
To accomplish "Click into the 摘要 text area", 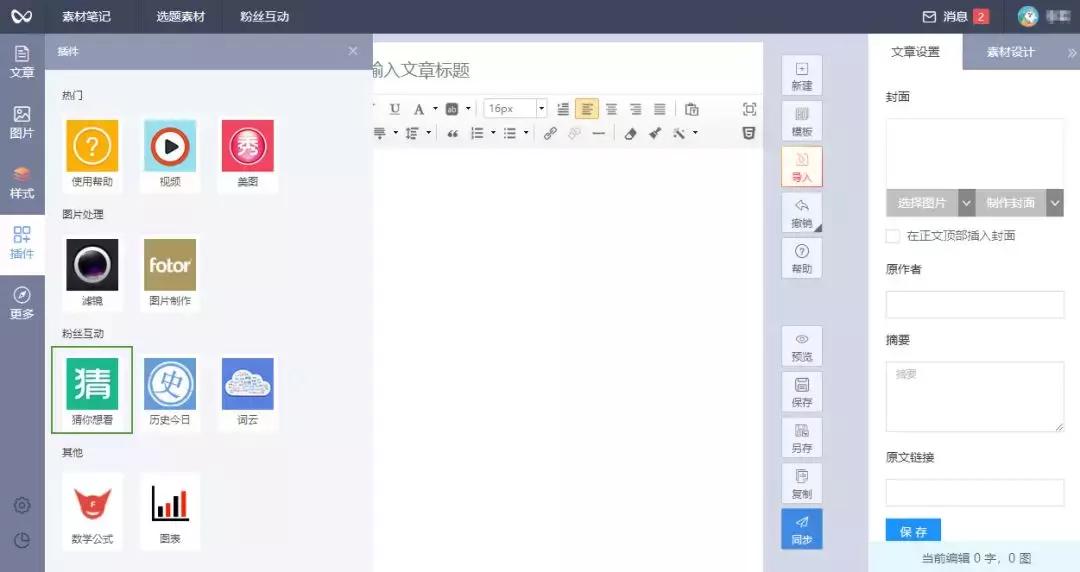I will [975, 397].
